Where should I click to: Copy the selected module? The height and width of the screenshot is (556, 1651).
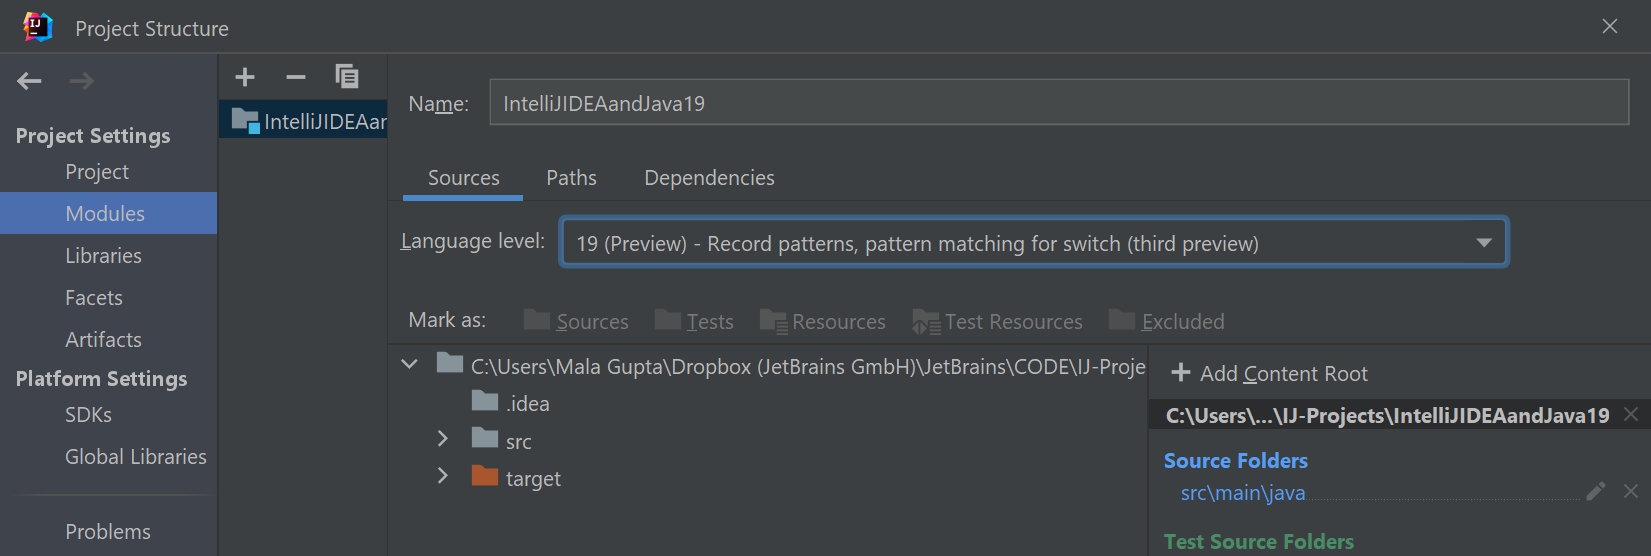(347, 77)
